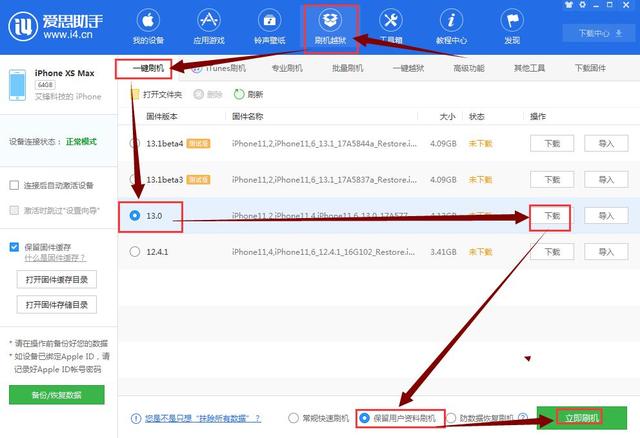Click 打开固件存储目录 button

click(x=57, y=305)
